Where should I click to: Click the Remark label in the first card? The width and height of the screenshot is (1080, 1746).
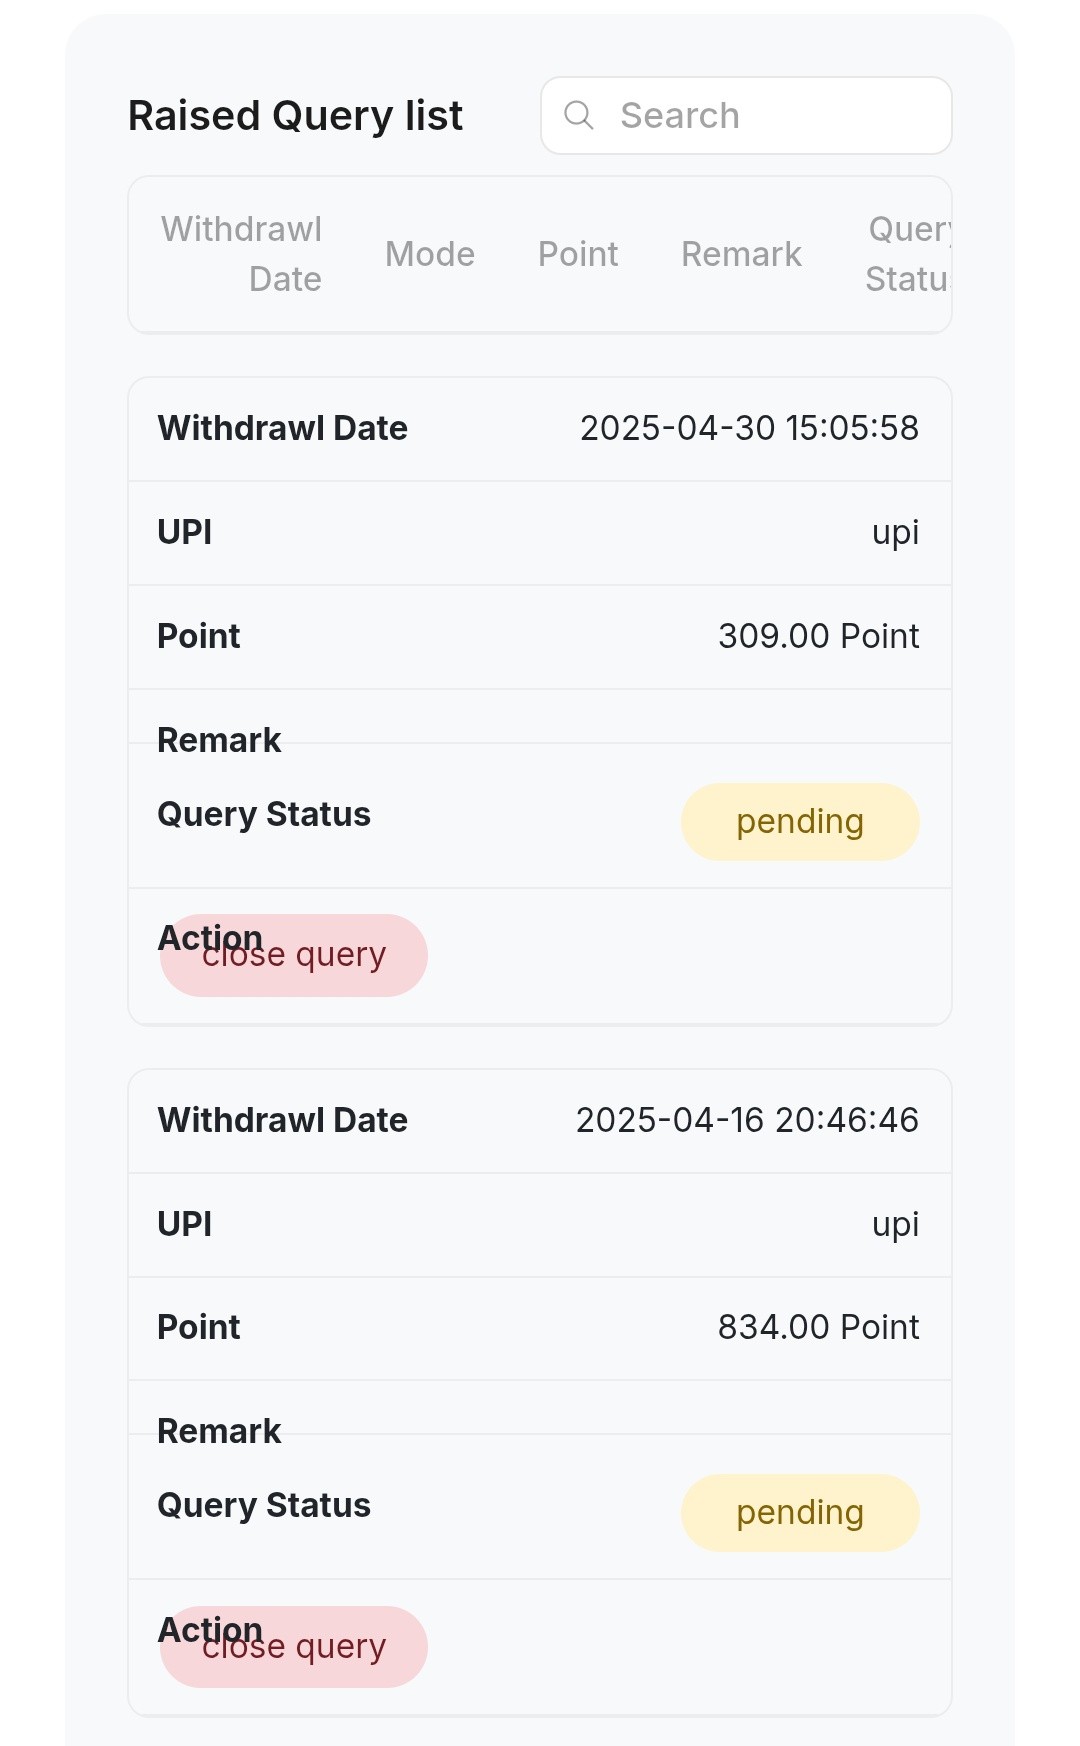pyautogui.click(x=219, y=740)
